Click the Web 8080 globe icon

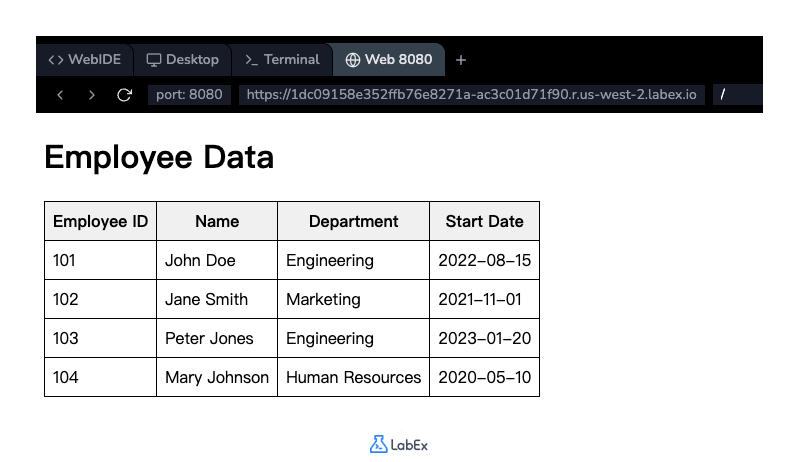[352, 60]
